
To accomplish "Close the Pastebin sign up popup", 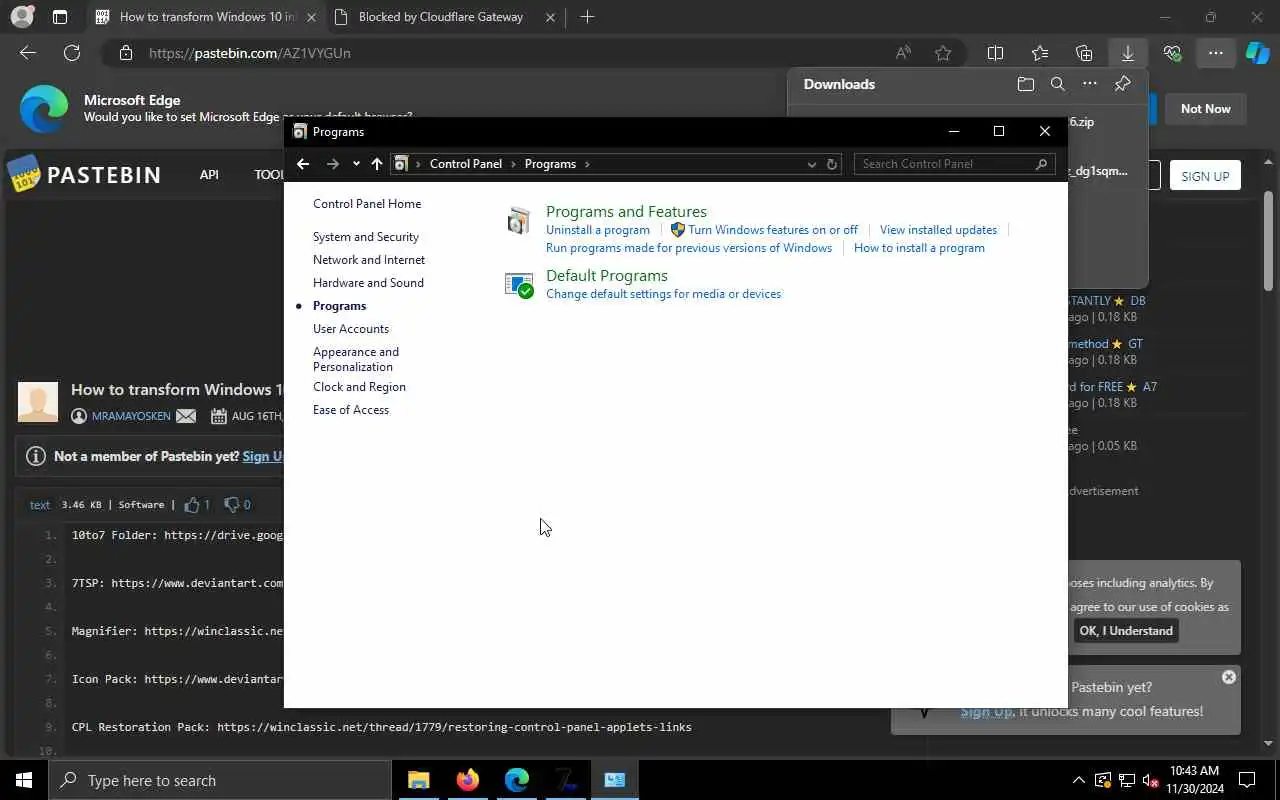I will (x=1229, y=677).
